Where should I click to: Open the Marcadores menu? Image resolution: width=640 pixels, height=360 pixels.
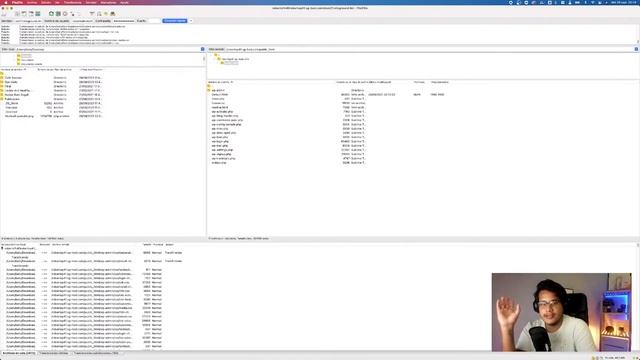[x=108, y=2]
